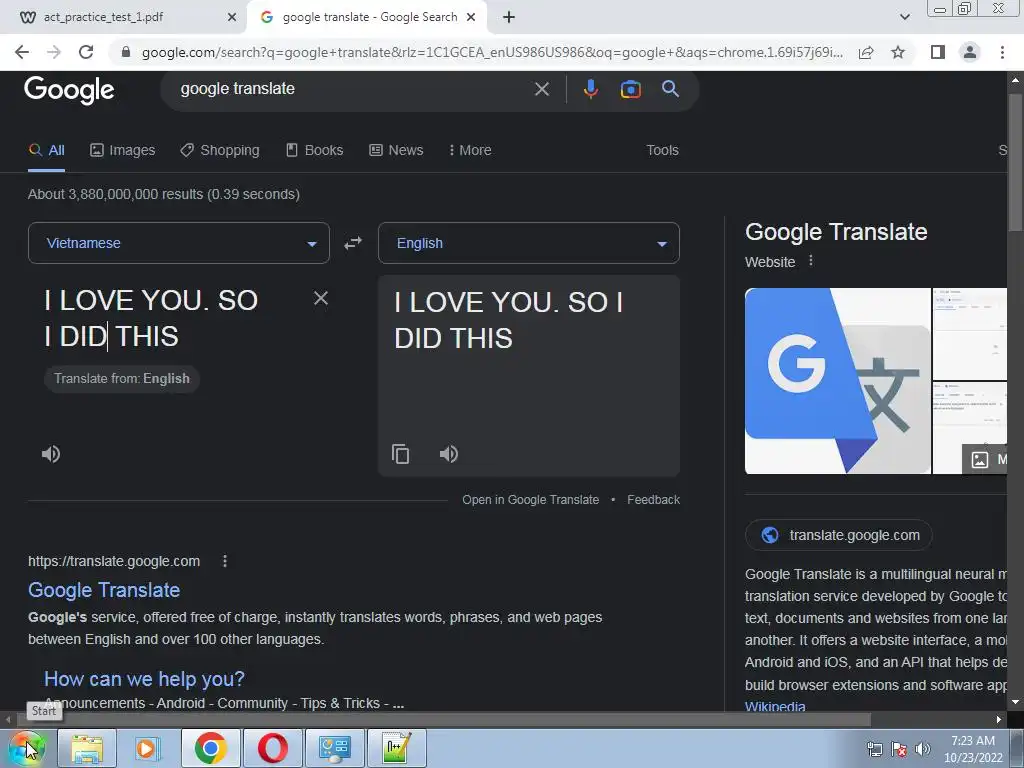Open the Chrome profile avatar
Image resolution: width=1024 pixels, height=768 pixels.
[970, 52]
